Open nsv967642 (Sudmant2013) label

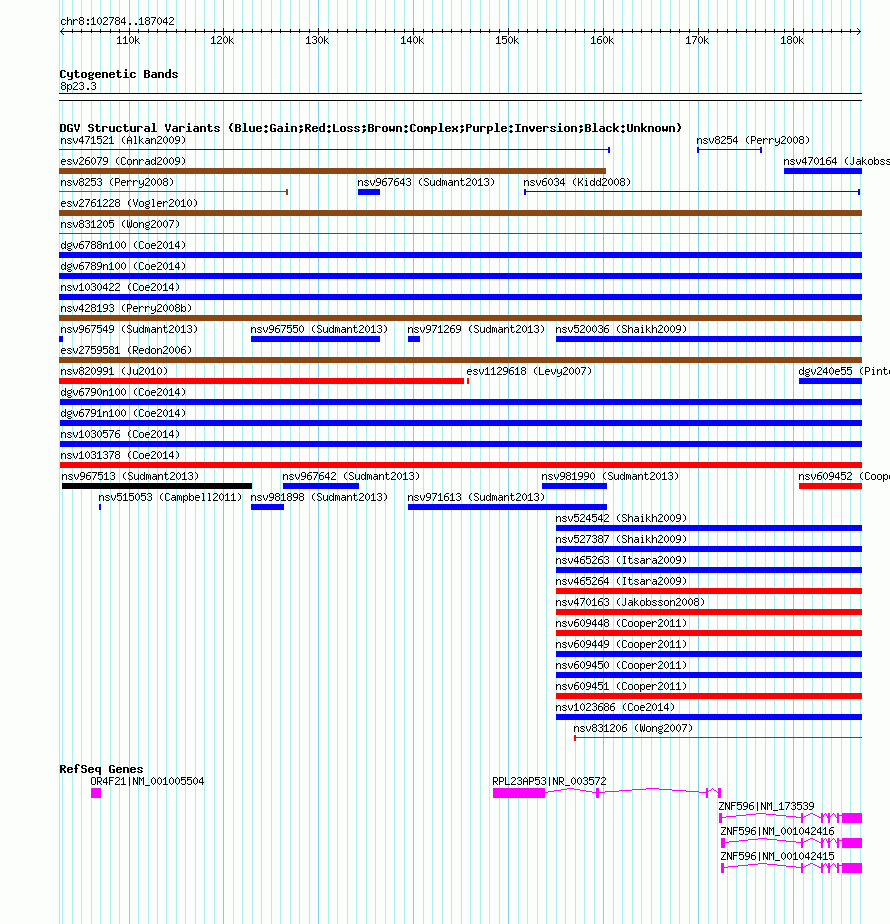[351, 476]
